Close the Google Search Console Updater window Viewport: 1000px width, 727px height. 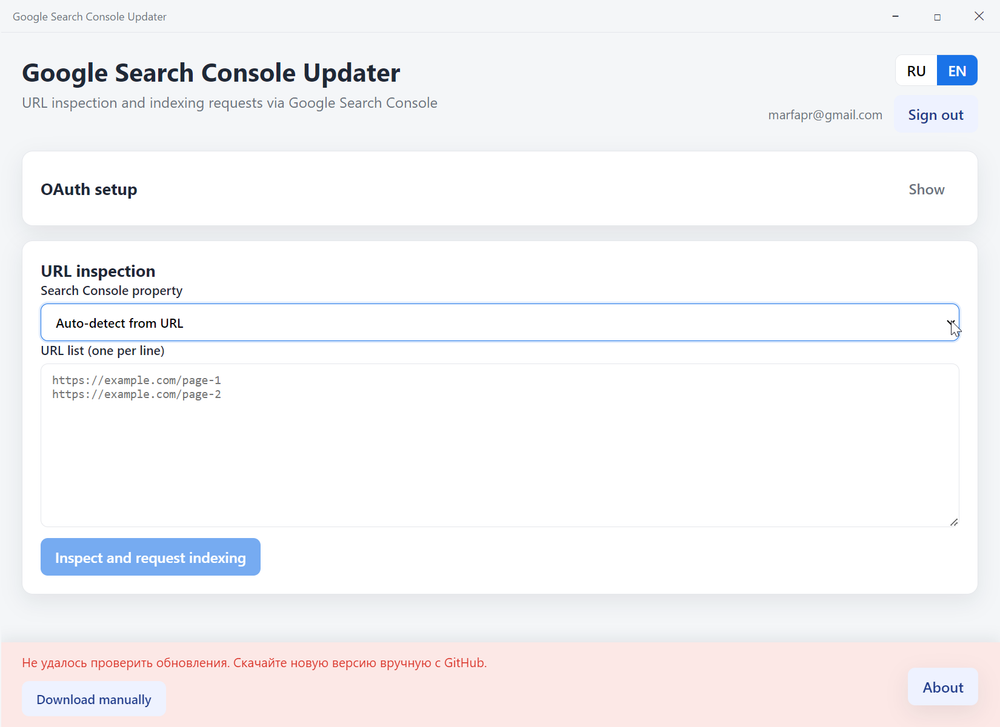click(979, 17)
